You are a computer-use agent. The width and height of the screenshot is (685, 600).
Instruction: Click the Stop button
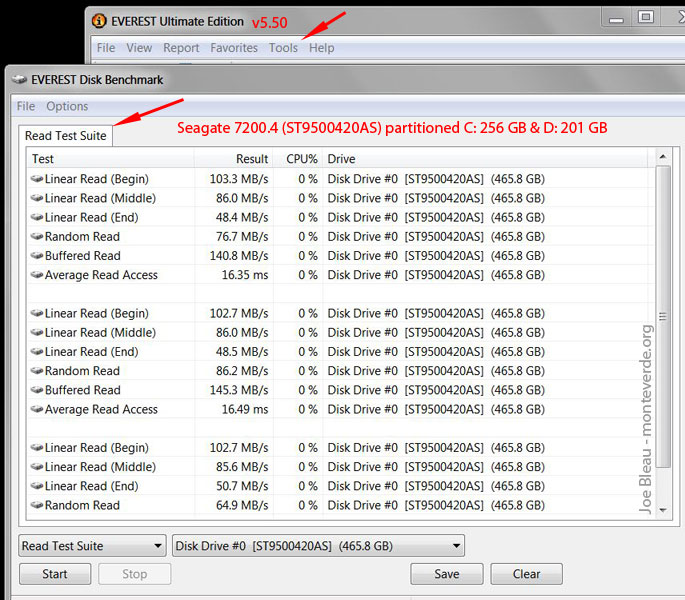[135, 574]
